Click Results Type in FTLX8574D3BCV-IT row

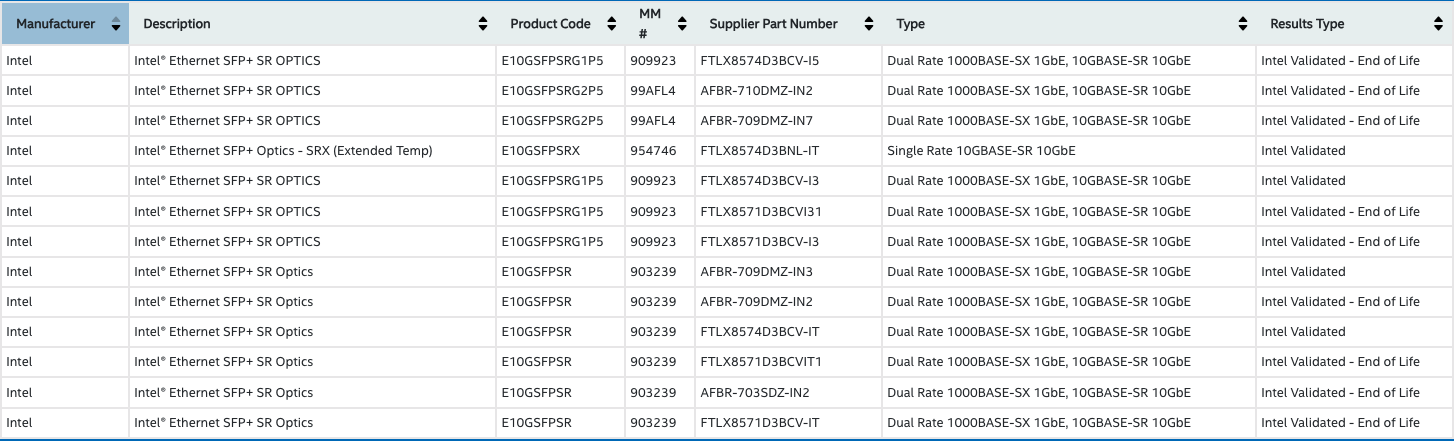pyautogui.click(x=1303, y=332)
